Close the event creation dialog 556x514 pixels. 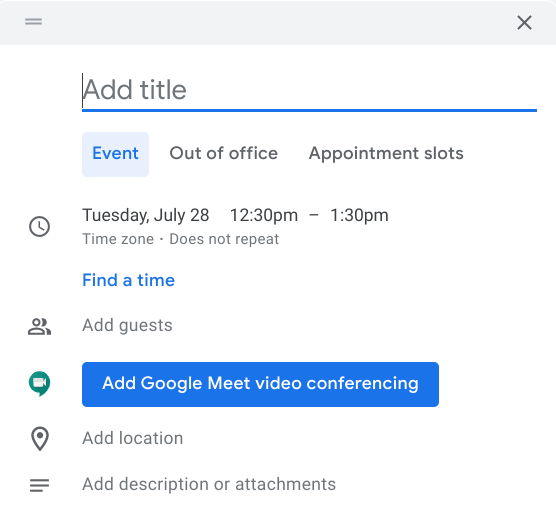pos(524,23)
